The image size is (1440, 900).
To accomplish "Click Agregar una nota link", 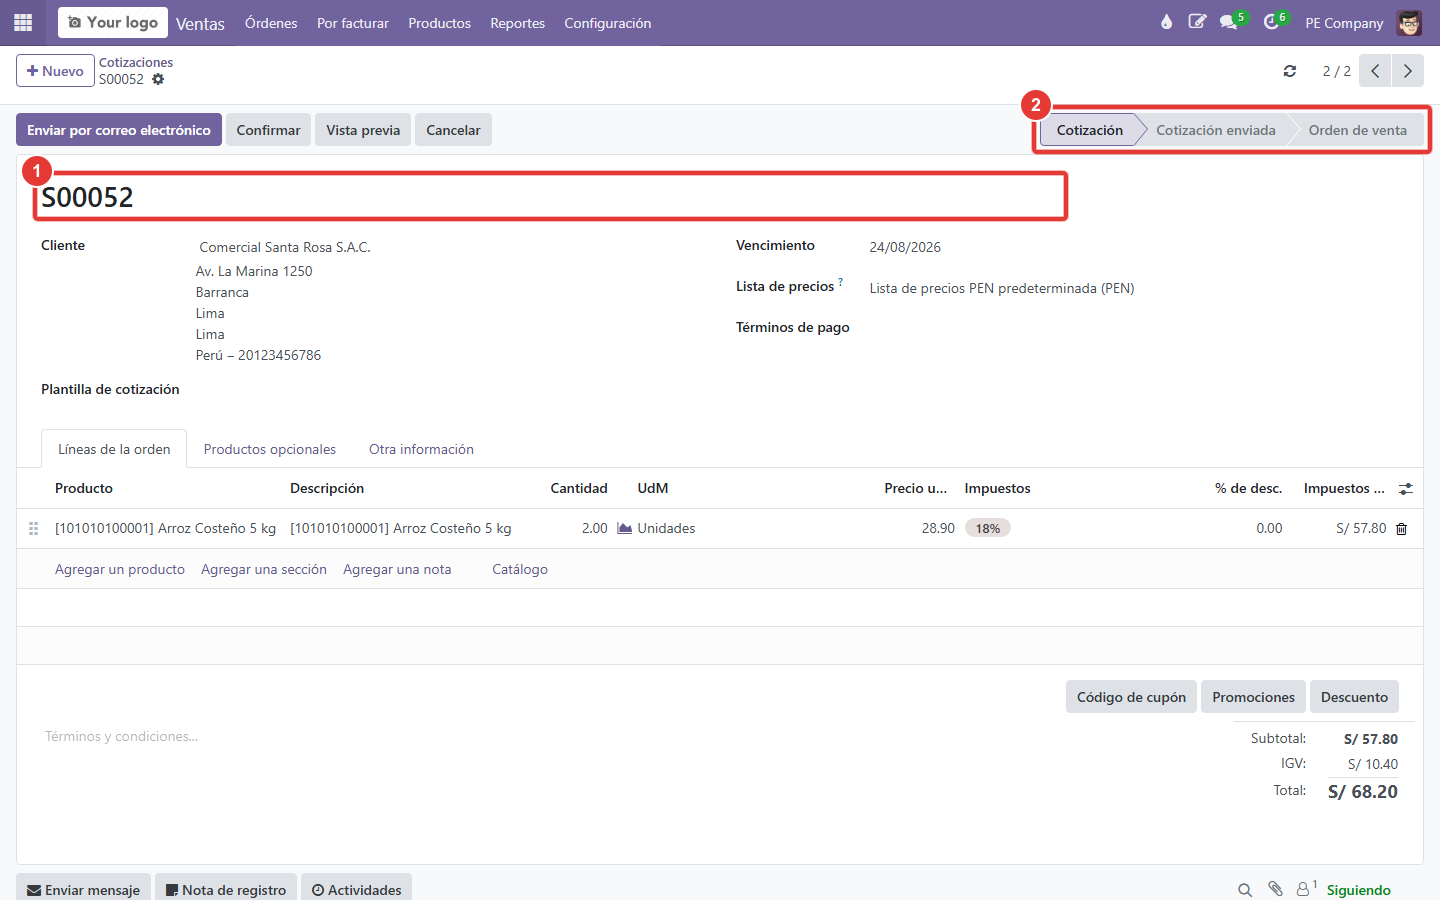I will point(397,569).
